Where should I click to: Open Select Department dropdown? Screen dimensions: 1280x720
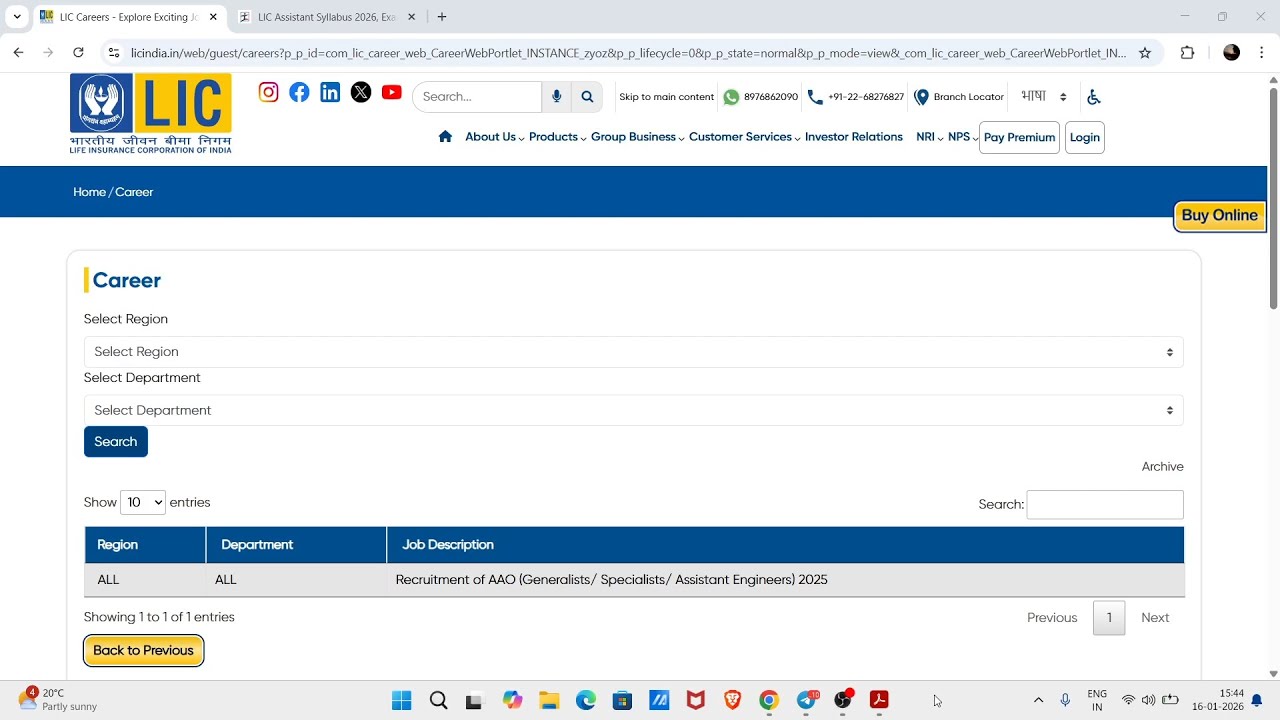point(633,410)
